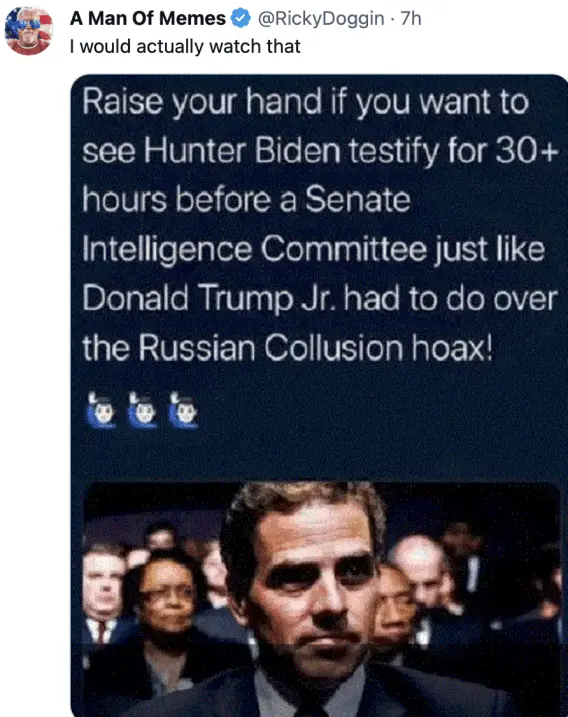Click the blue verified checkmark badge
568x717 pixels.
coord(241,18)
